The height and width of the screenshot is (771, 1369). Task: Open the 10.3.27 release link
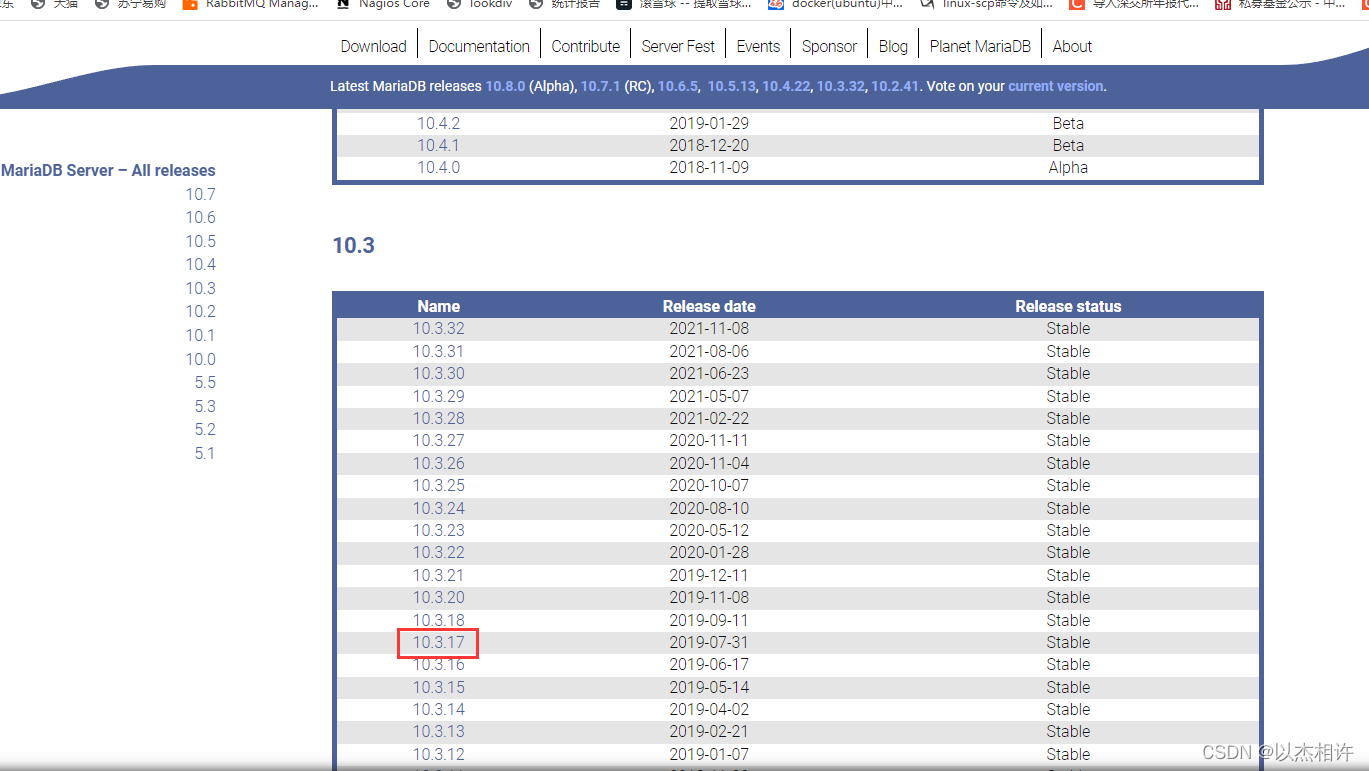point(439,441)
